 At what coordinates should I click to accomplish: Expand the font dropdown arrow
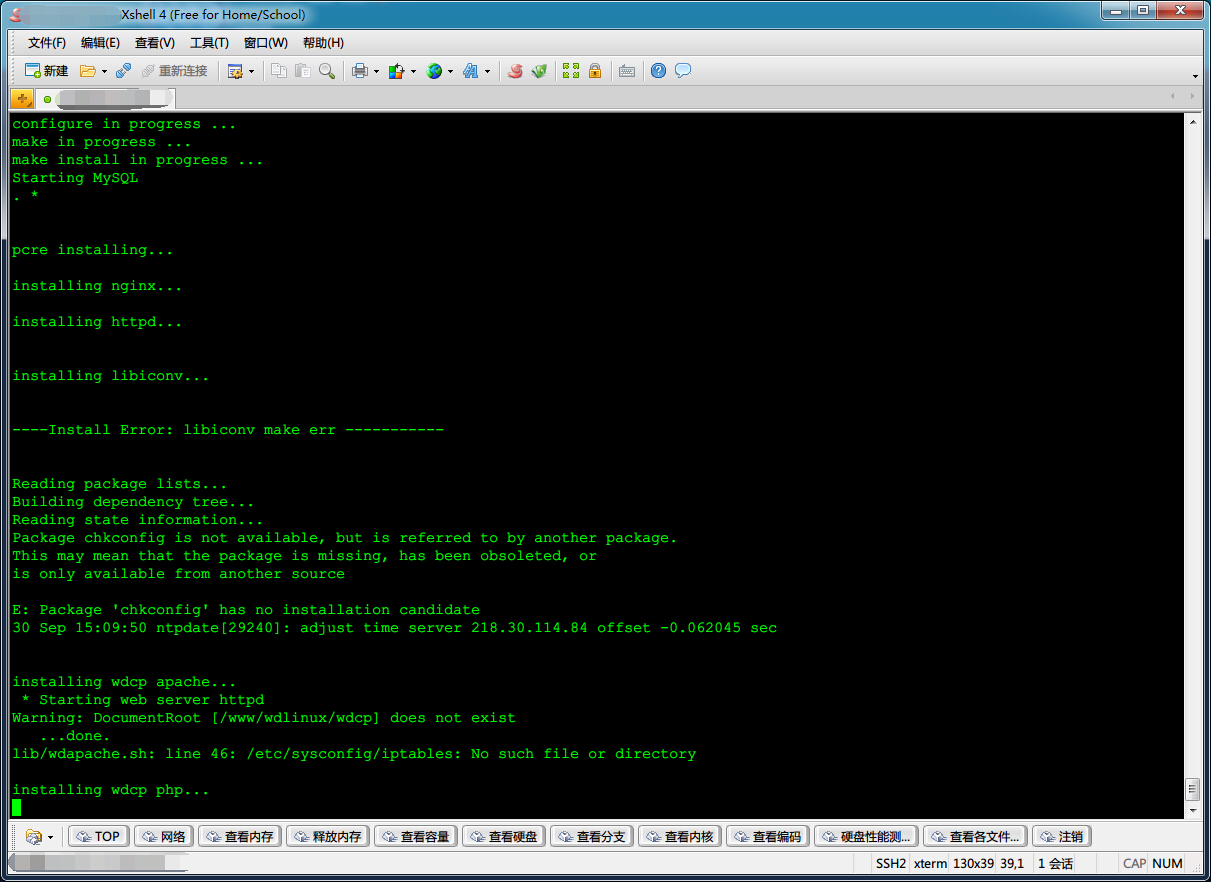[x=487, y=72]
